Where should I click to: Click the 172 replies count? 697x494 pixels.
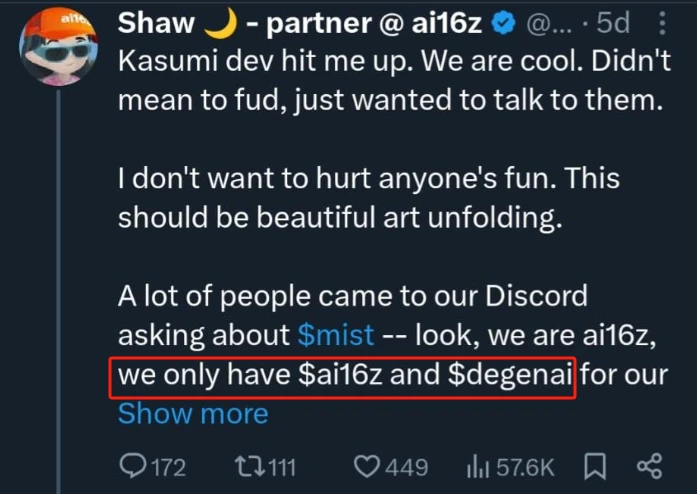click(166, 466)
